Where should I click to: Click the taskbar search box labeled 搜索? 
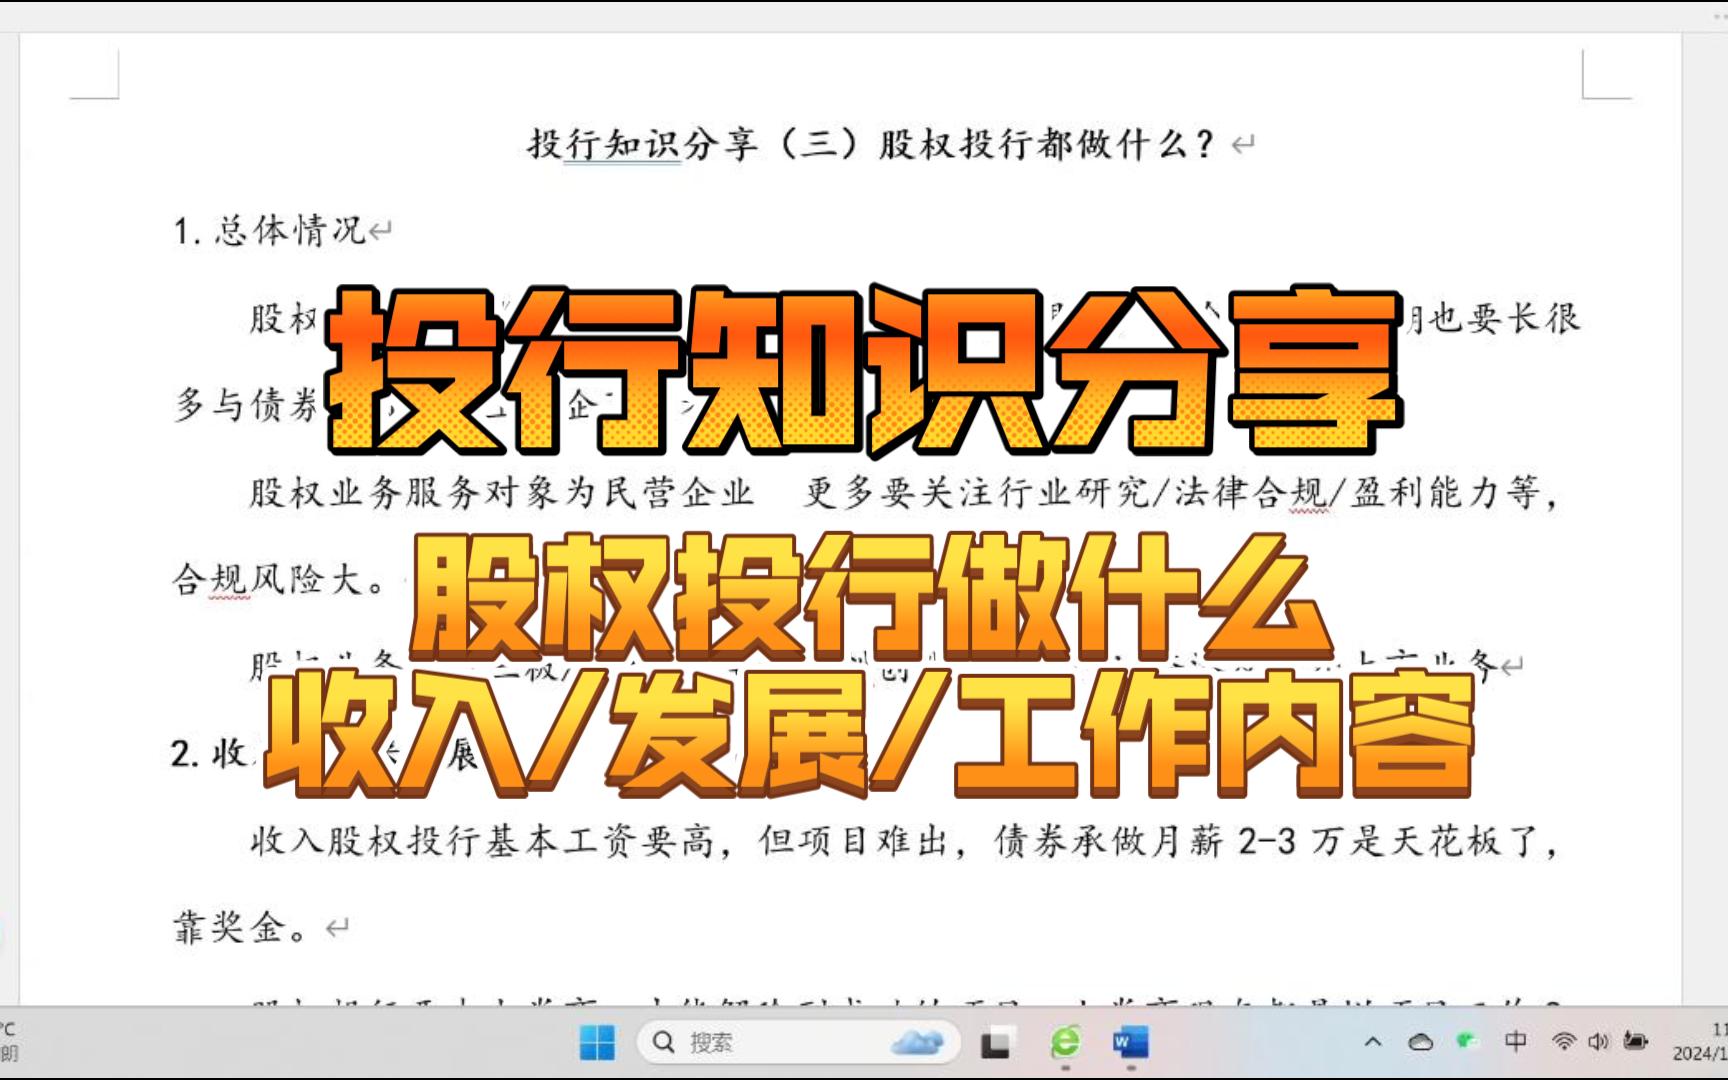click(797, 1043)
